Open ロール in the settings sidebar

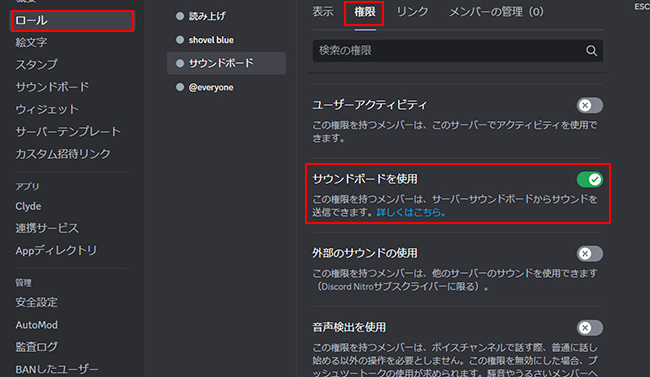click(72, 21)
